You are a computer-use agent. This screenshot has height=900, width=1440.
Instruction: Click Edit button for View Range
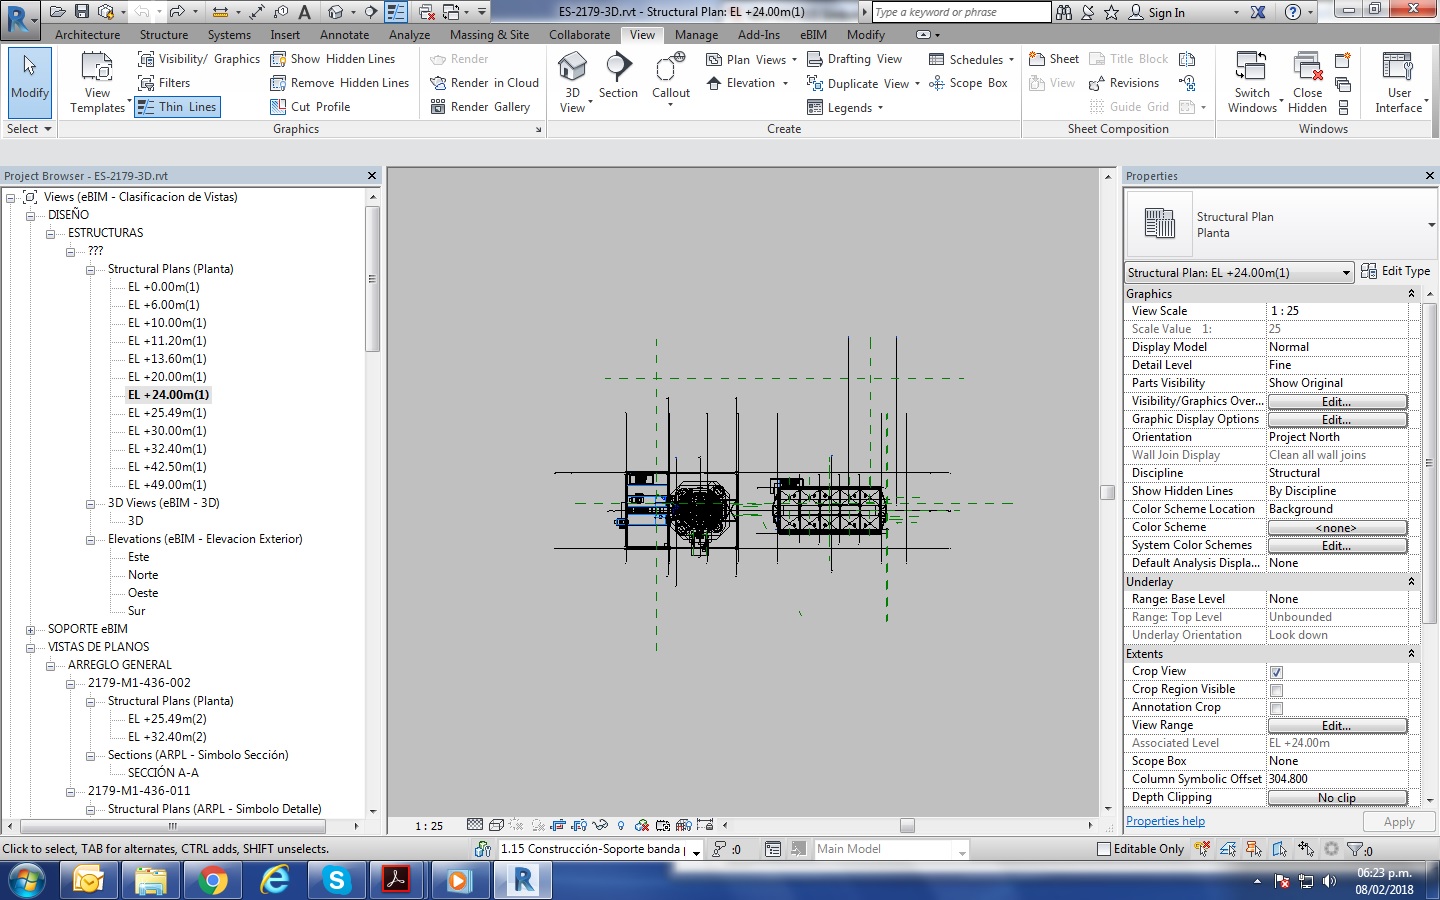[x=1338, y=725]
